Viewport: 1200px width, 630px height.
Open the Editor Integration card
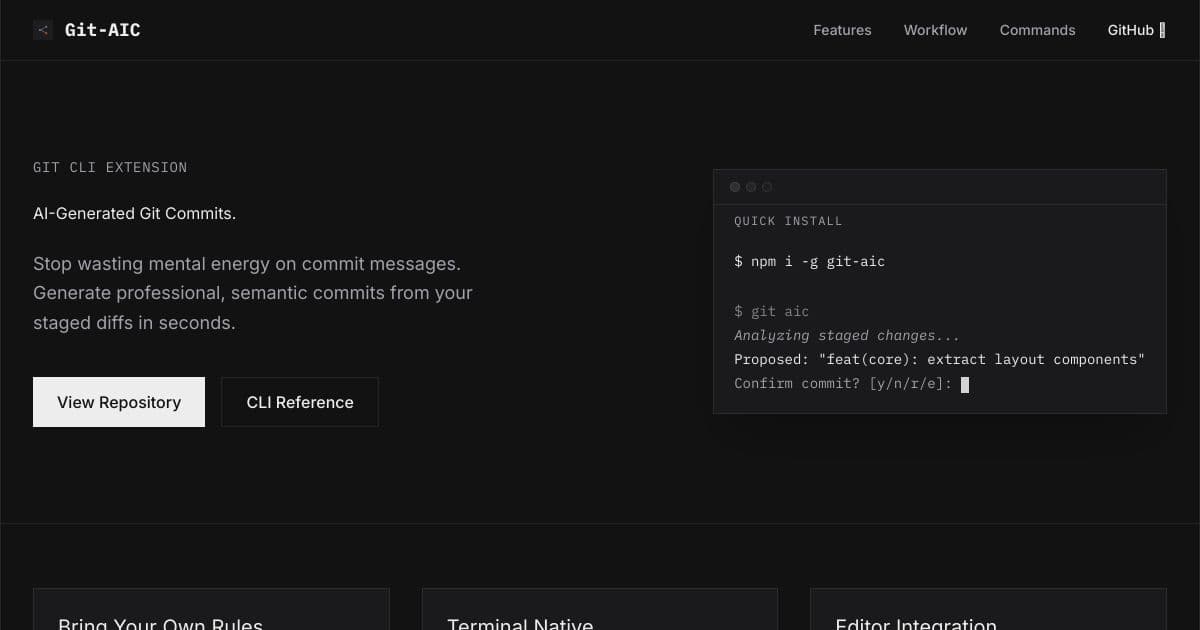[x=988, y=609]
